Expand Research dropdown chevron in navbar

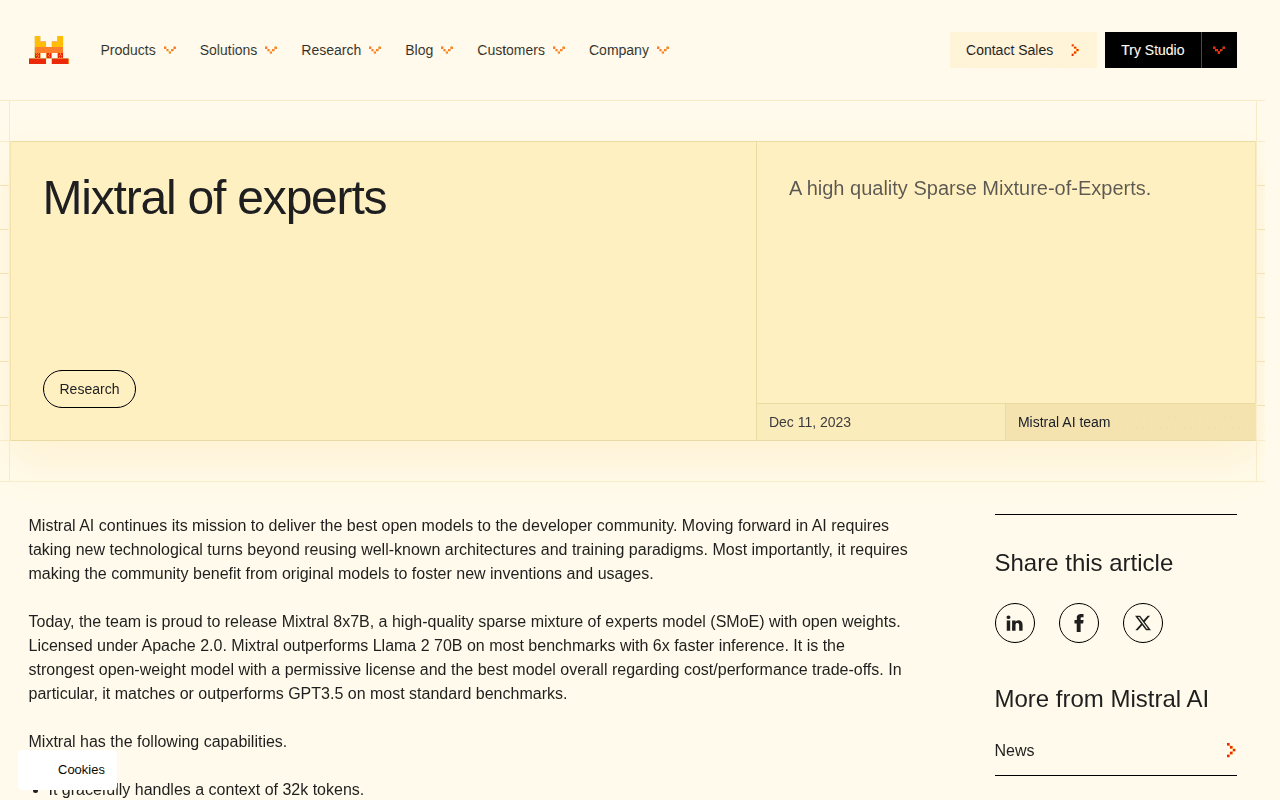(375, 50)
